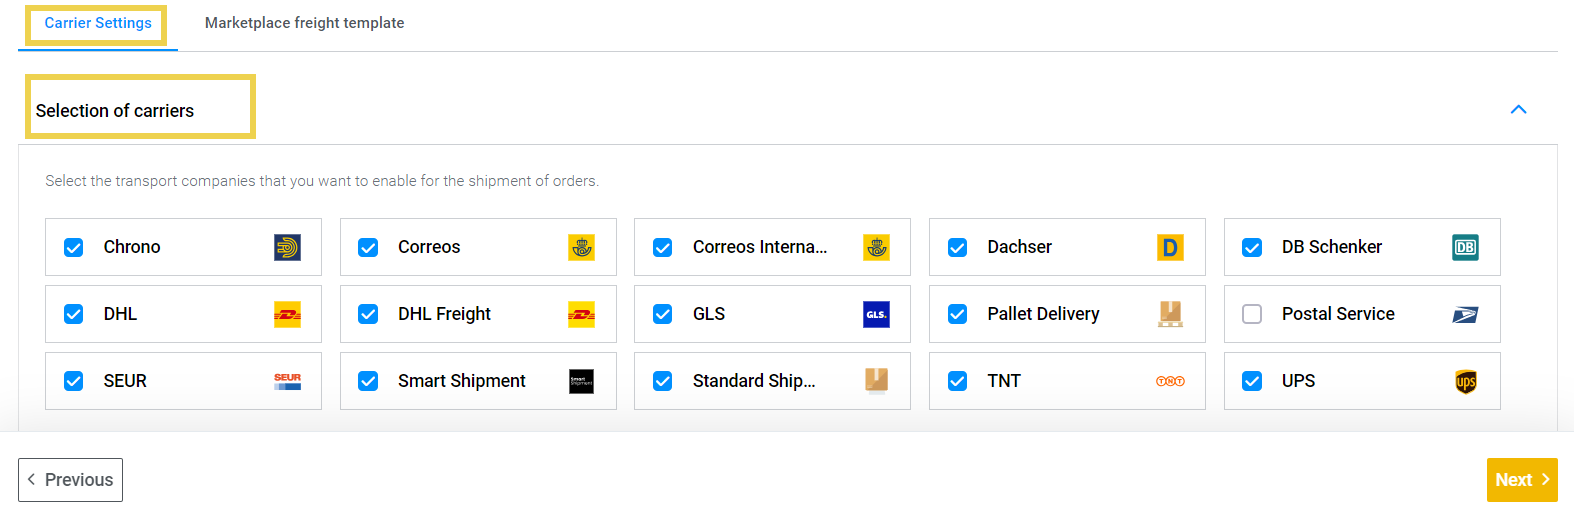Click the Chrono carrier logo icon

point(287,247)
